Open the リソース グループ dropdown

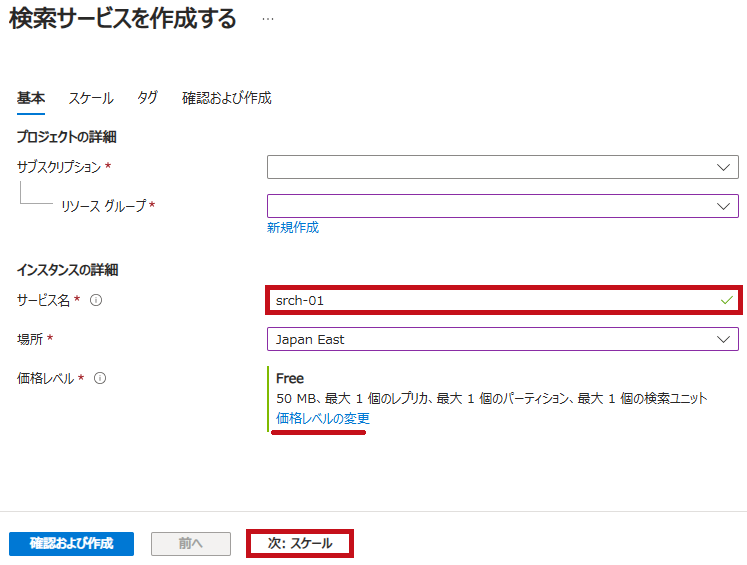coord(503,206)
